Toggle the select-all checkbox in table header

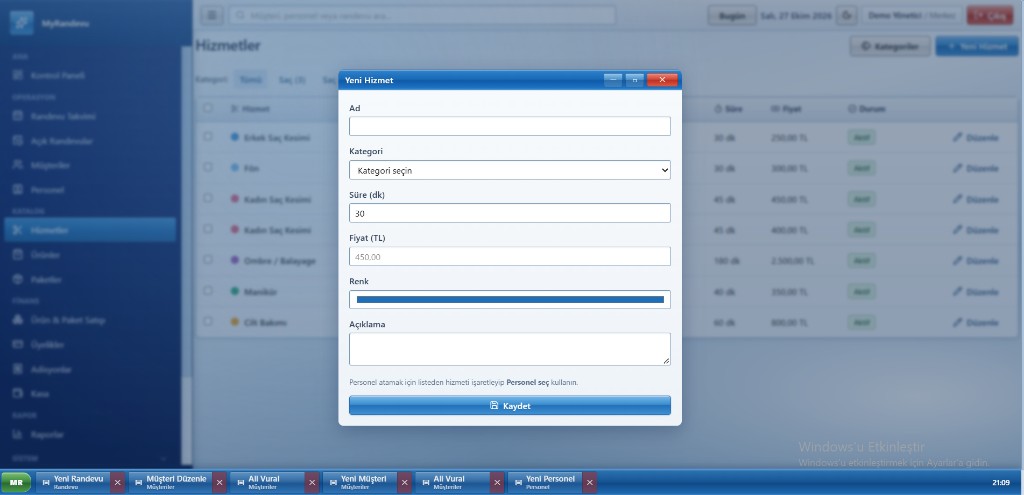click(x=208, y=108)
